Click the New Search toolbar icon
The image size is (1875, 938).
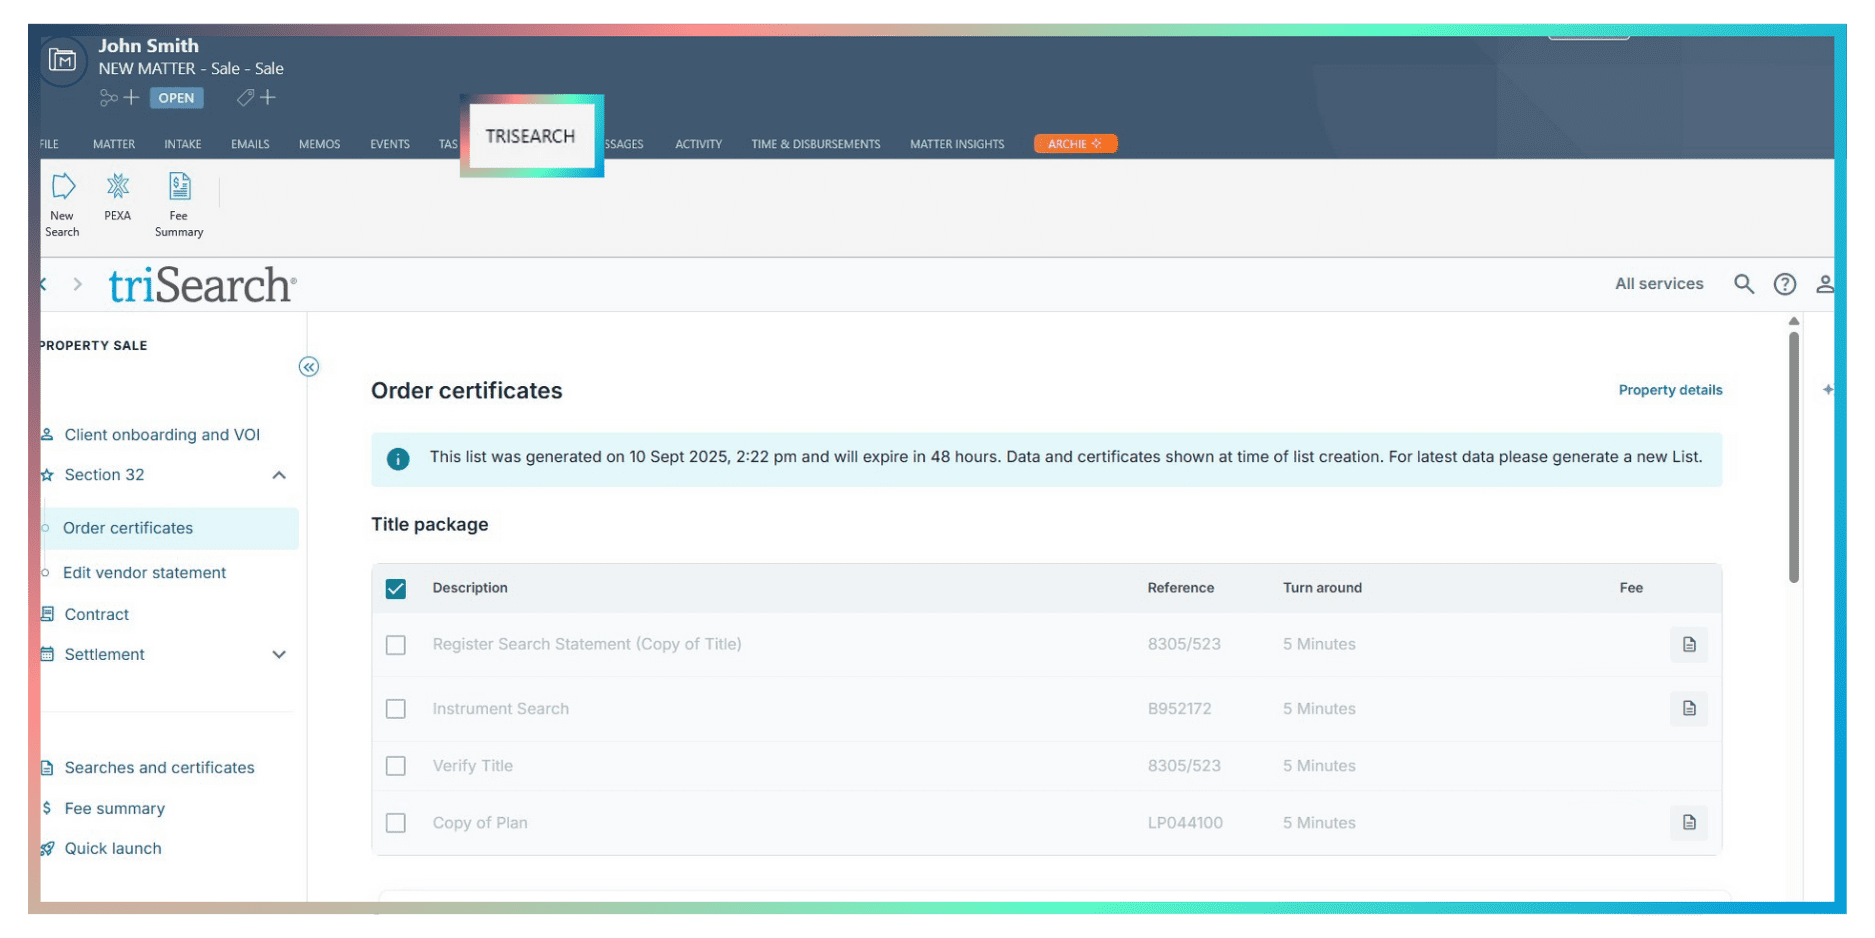coord(62,204)
